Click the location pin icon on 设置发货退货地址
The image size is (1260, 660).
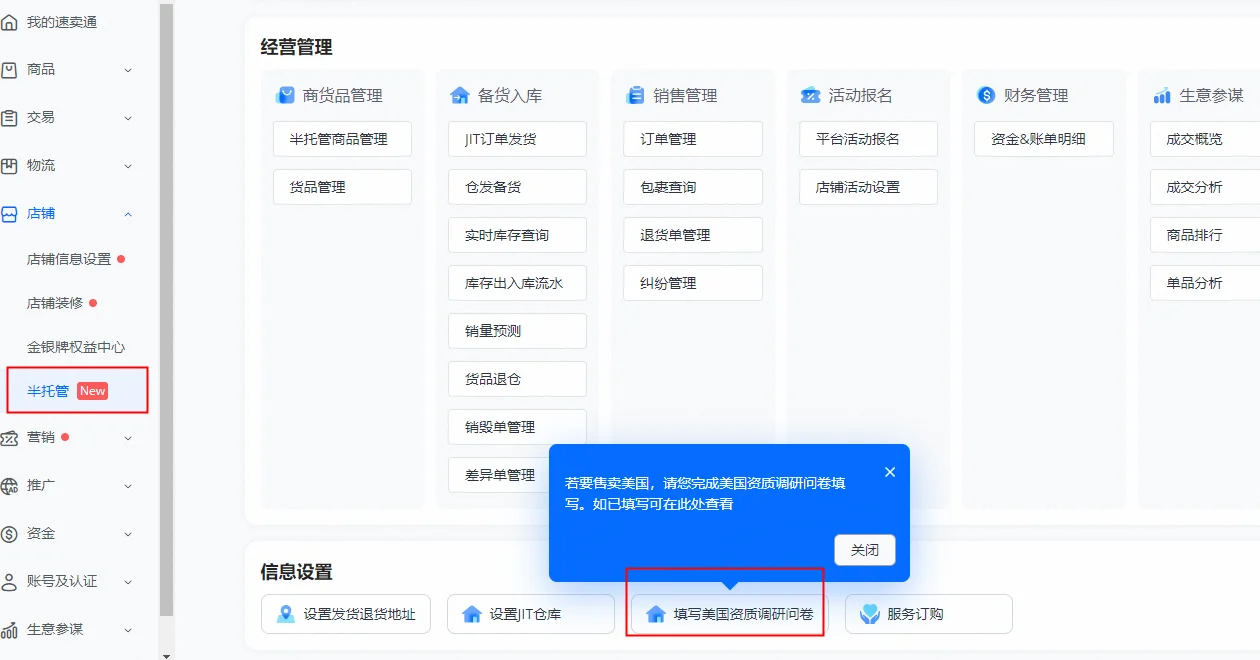286,614
